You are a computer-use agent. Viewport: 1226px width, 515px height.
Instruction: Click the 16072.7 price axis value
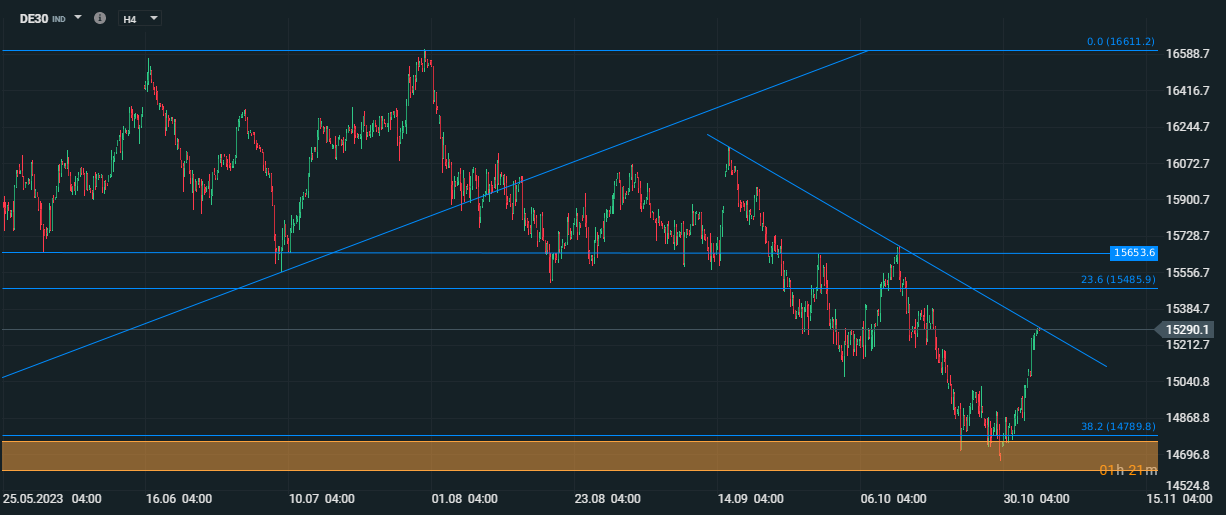(1188, 163)
